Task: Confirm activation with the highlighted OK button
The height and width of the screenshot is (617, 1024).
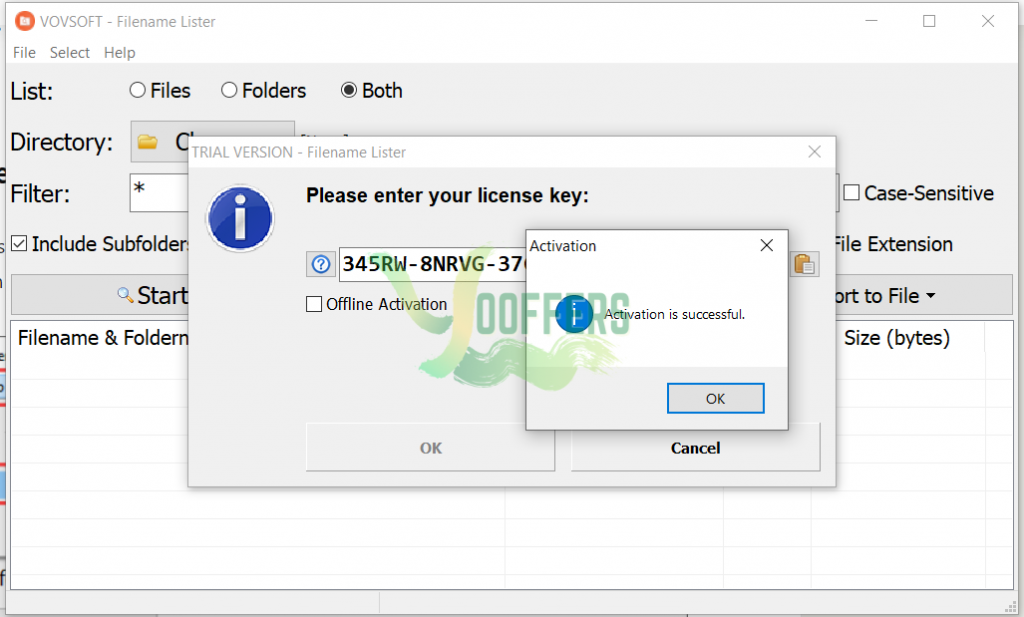Action: (715, 398)
